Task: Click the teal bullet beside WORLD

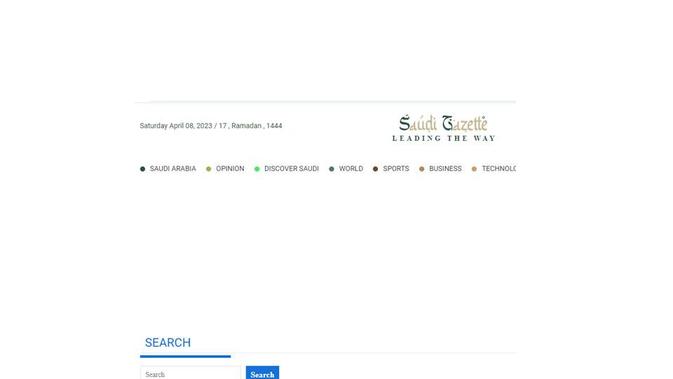Action: click(x=331, y=169)
